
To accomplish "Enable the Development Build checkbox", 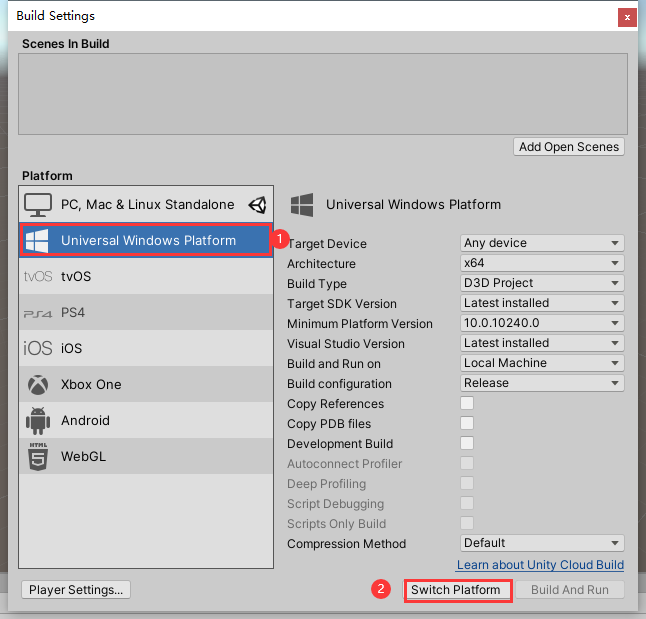I will click(467, 443).
